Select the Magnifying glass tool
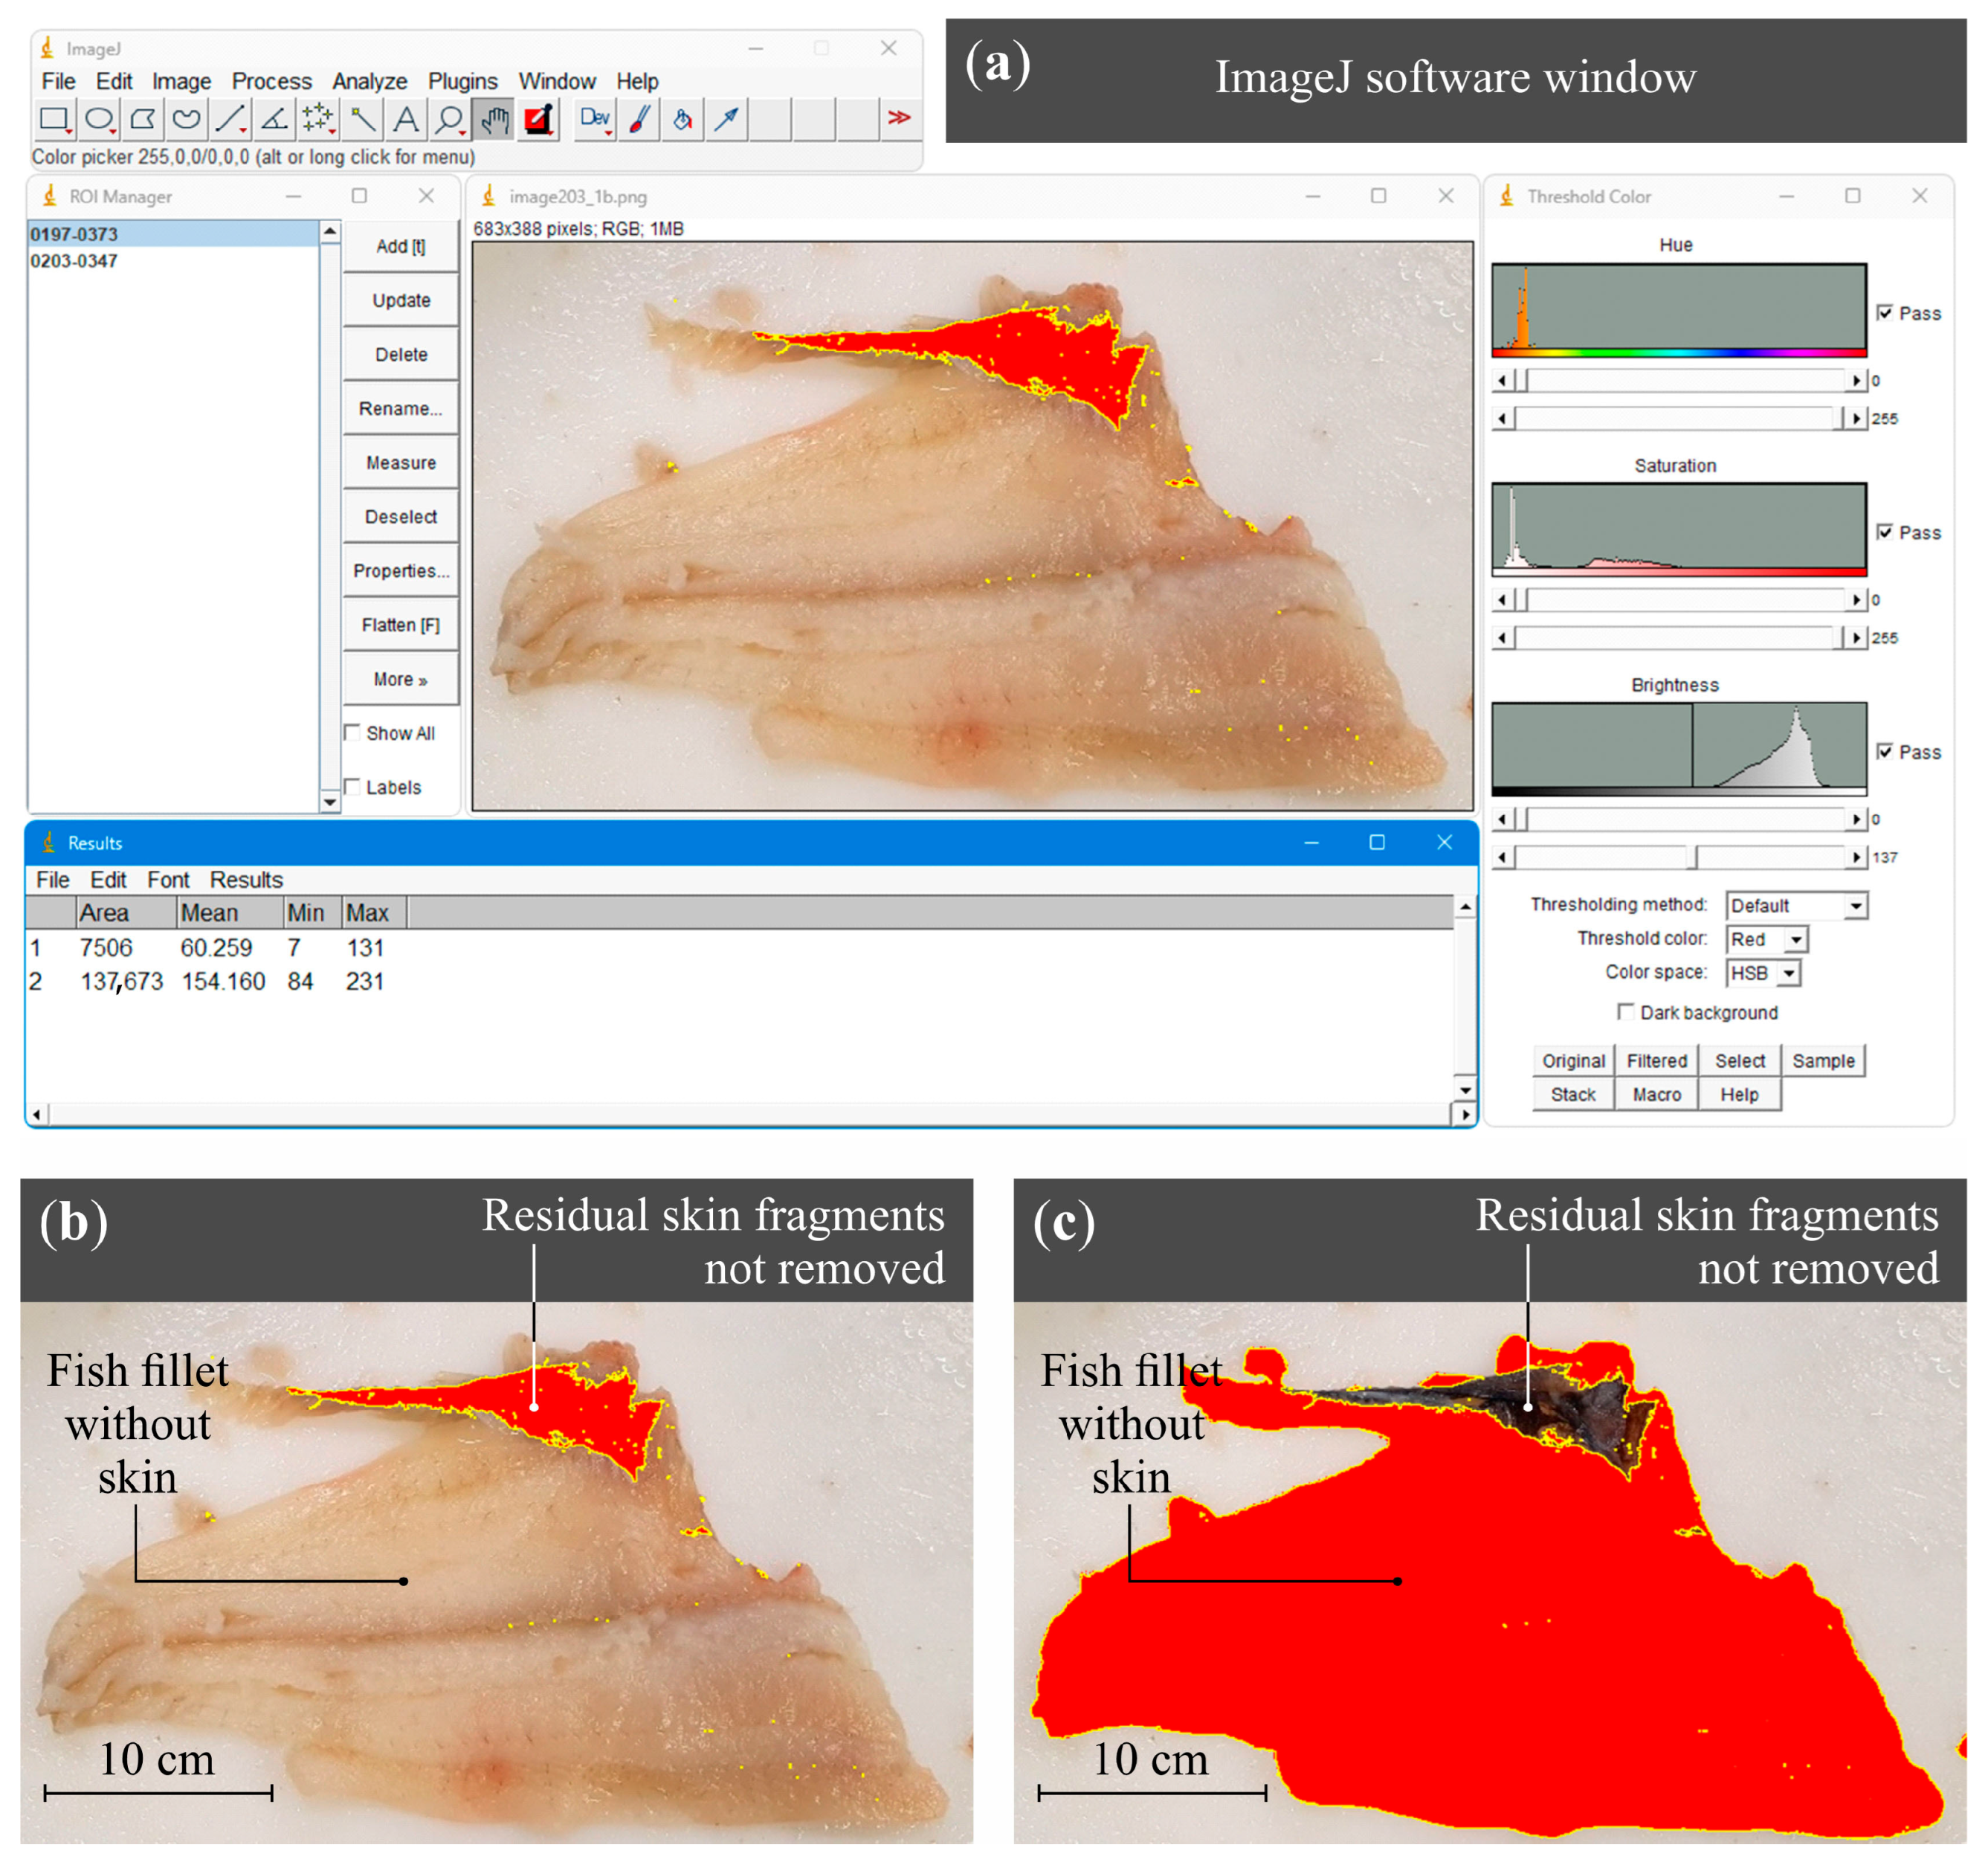The width and height of the screenshot is (1988, 1868). (450, 120)
